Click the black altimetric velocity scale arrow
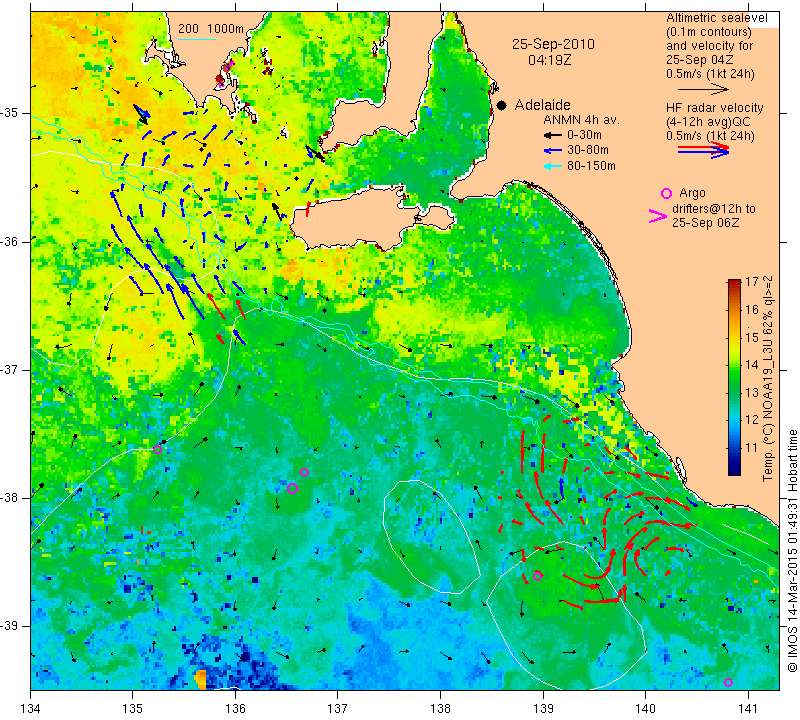The image size is (800, 720). click(703, 89)
